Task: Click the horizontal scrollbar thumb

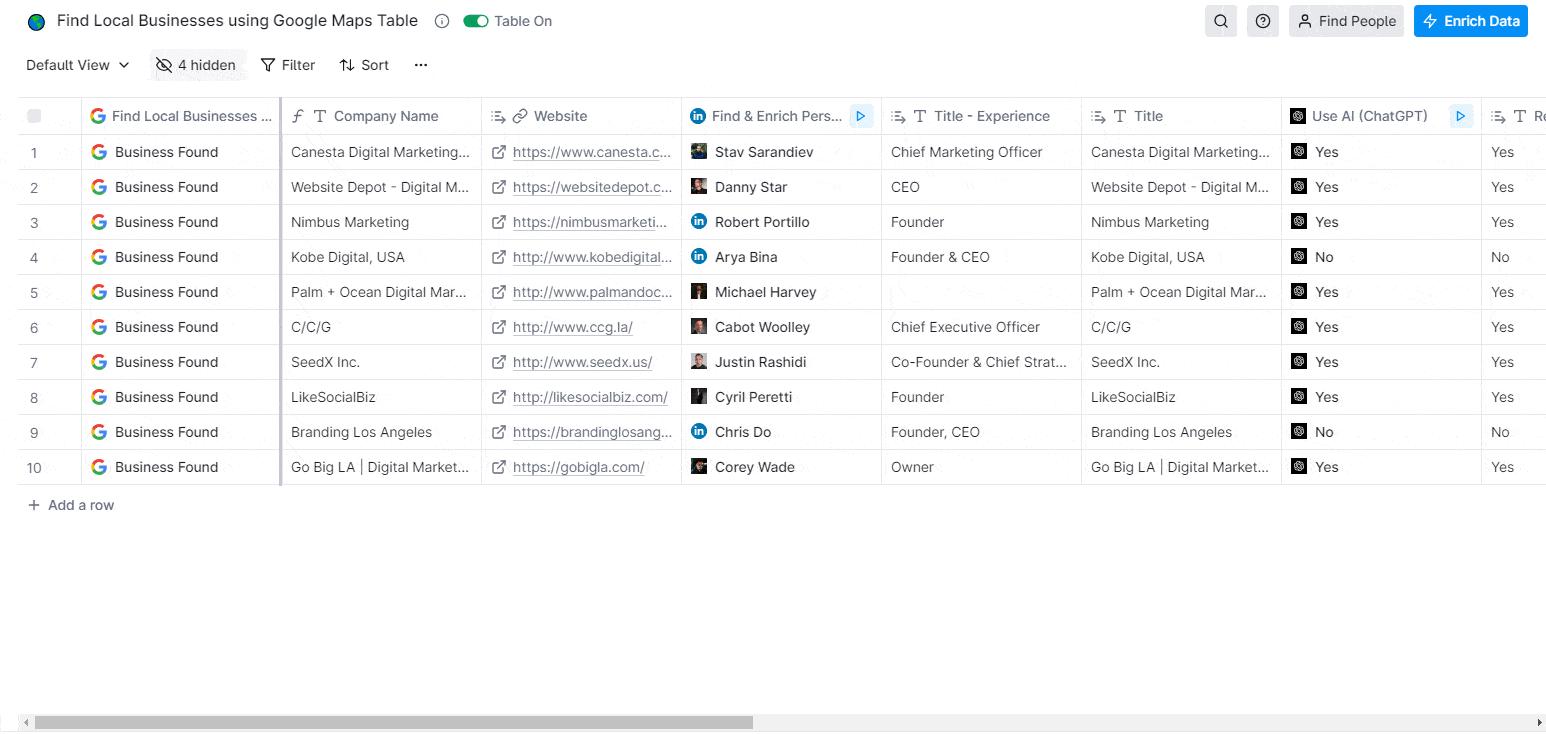Action: click(393, 722)
